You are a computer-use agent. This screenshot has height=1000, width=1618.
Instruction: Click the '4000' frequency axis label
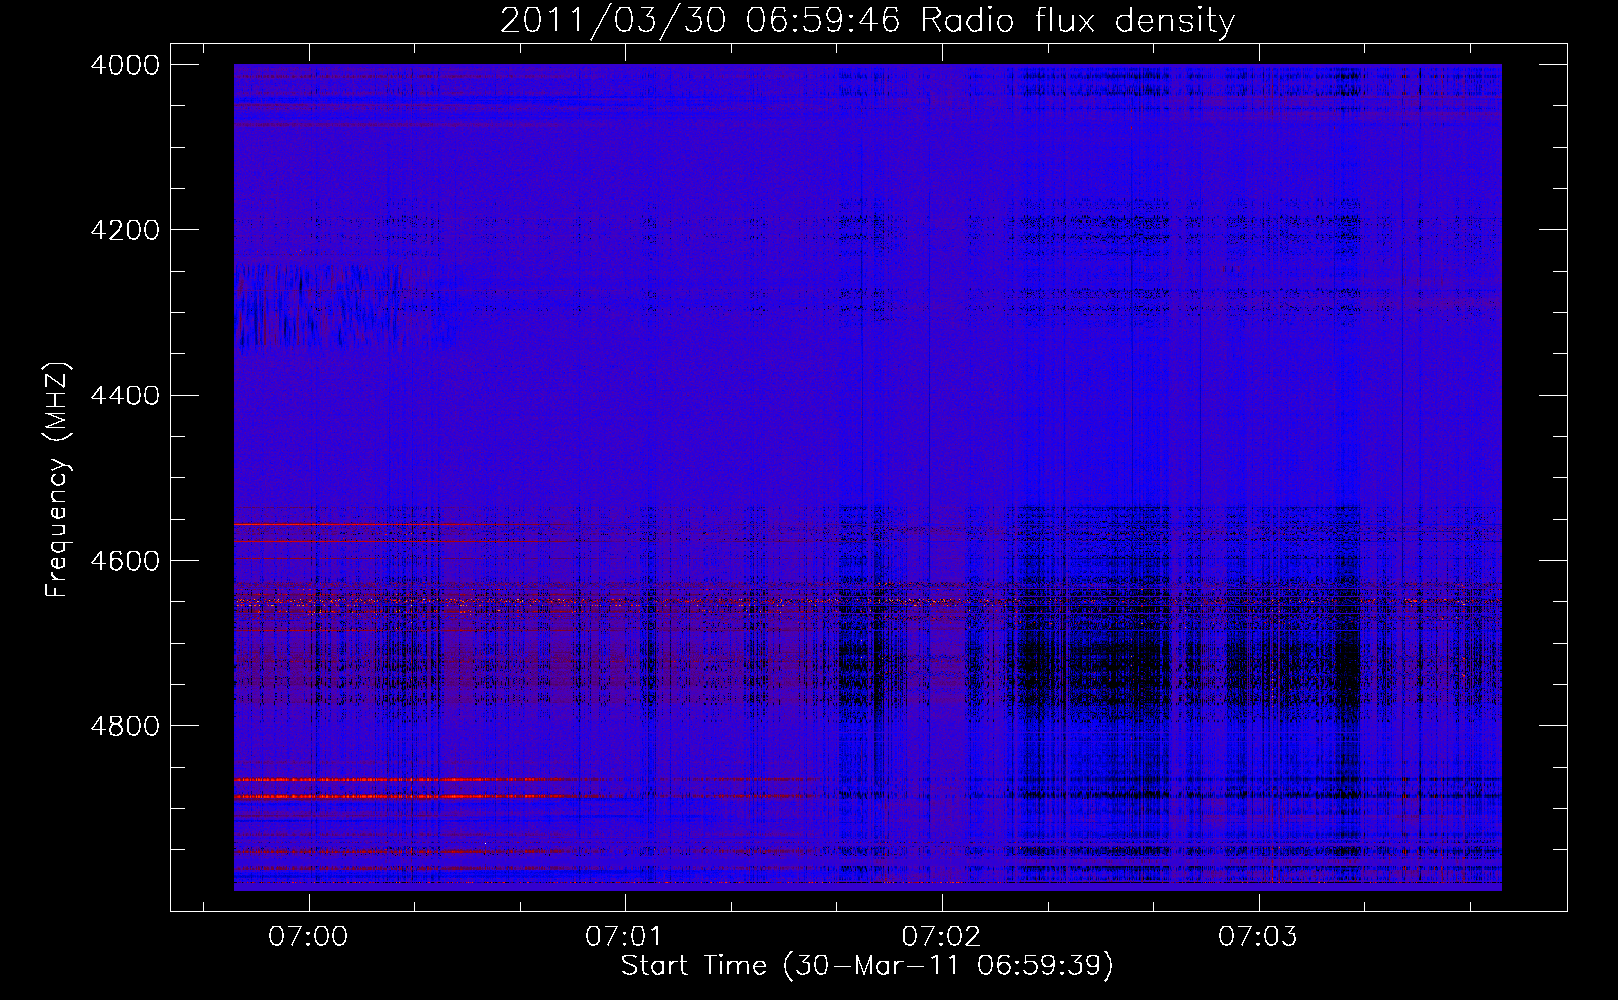[125, 65]
